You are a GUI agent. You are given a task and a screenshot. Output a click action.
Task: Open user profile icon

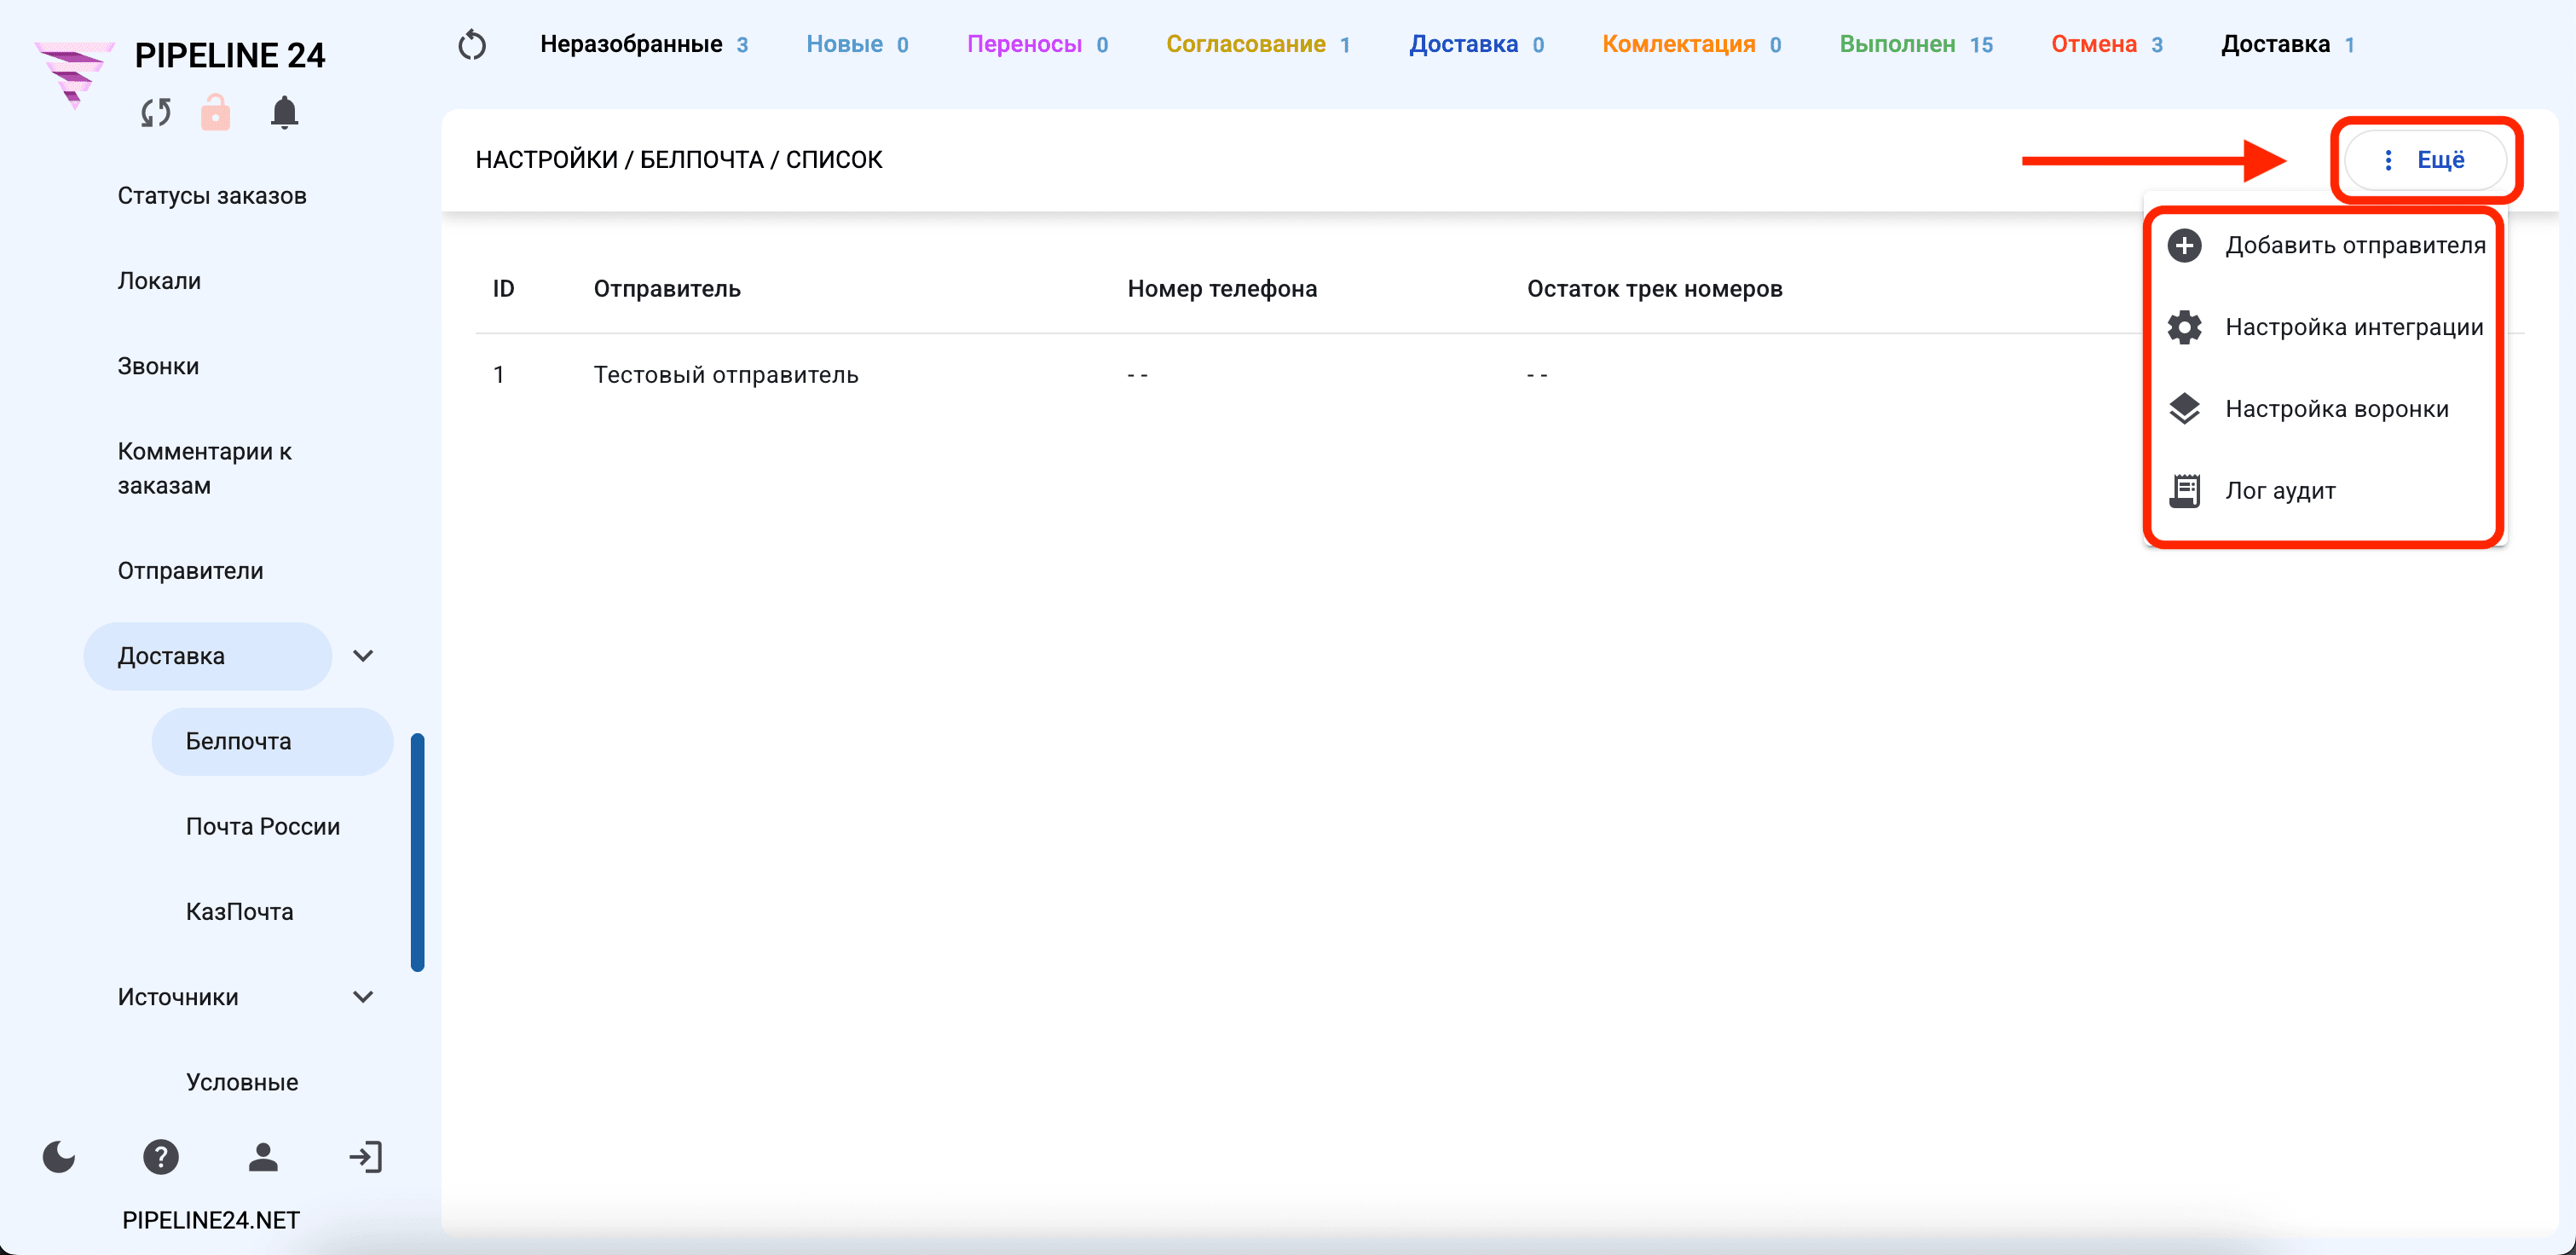click(x=263, y=1157)
